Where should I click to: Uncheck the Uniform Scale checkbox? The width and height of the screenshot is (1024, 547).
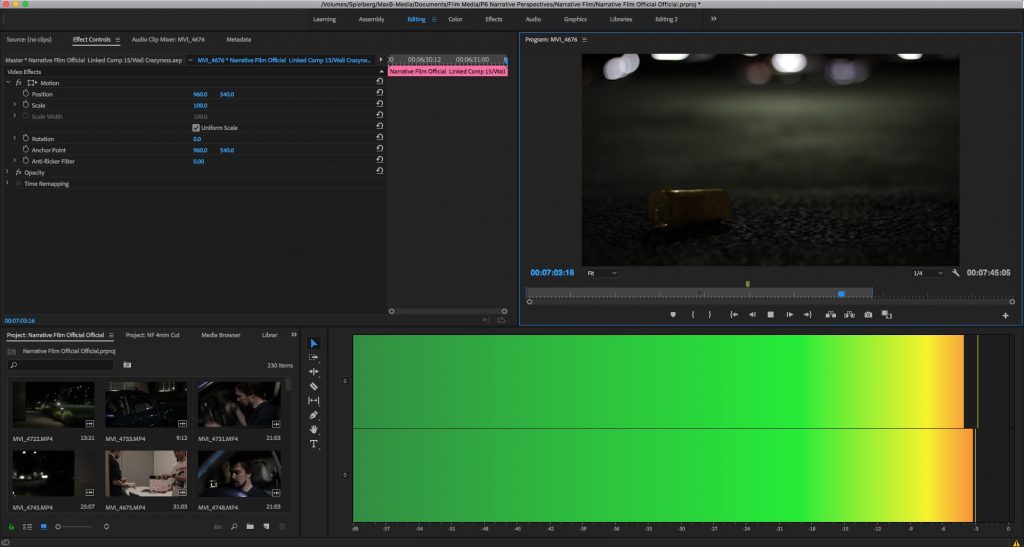point(196,128)
